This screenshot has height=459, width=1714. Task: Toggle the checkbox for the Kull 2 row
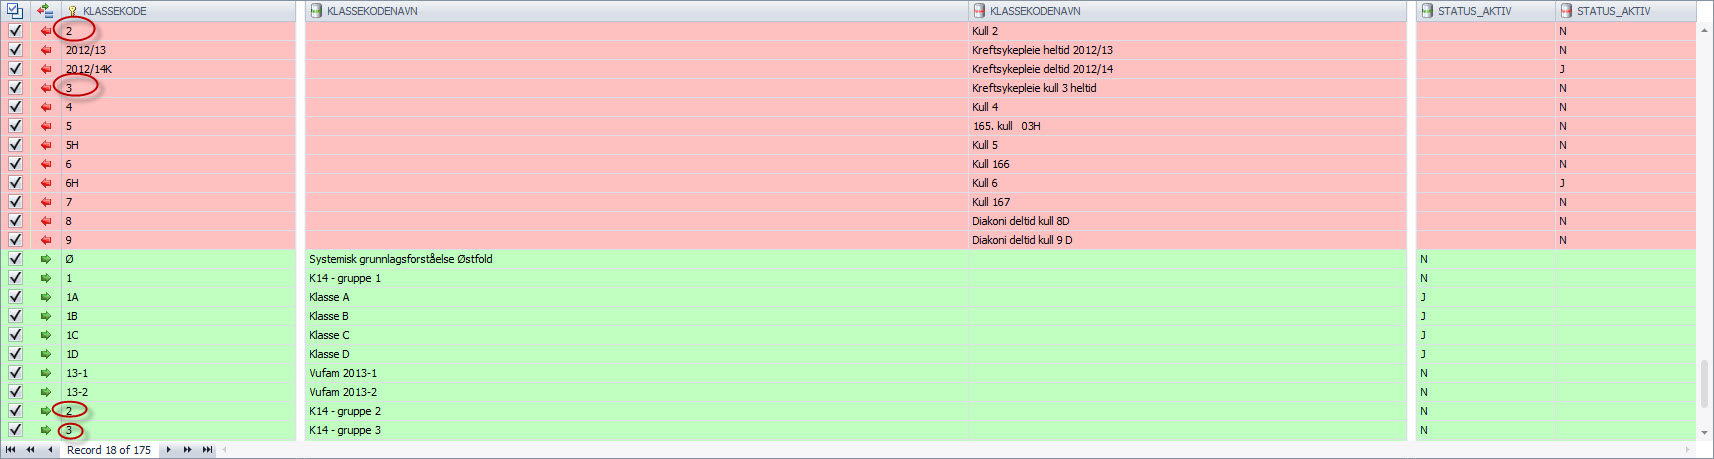coord(15,31)
